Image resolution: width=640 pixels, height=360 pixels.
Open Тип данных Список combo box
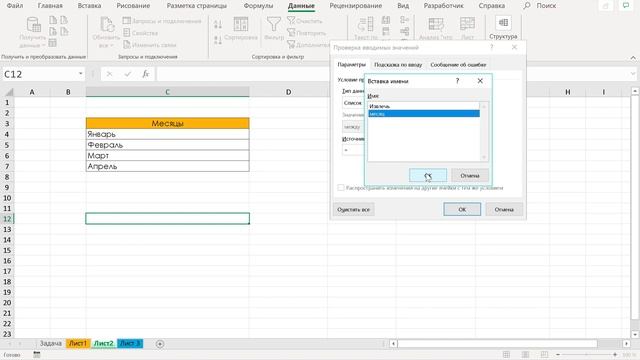[x=353, y=103]
